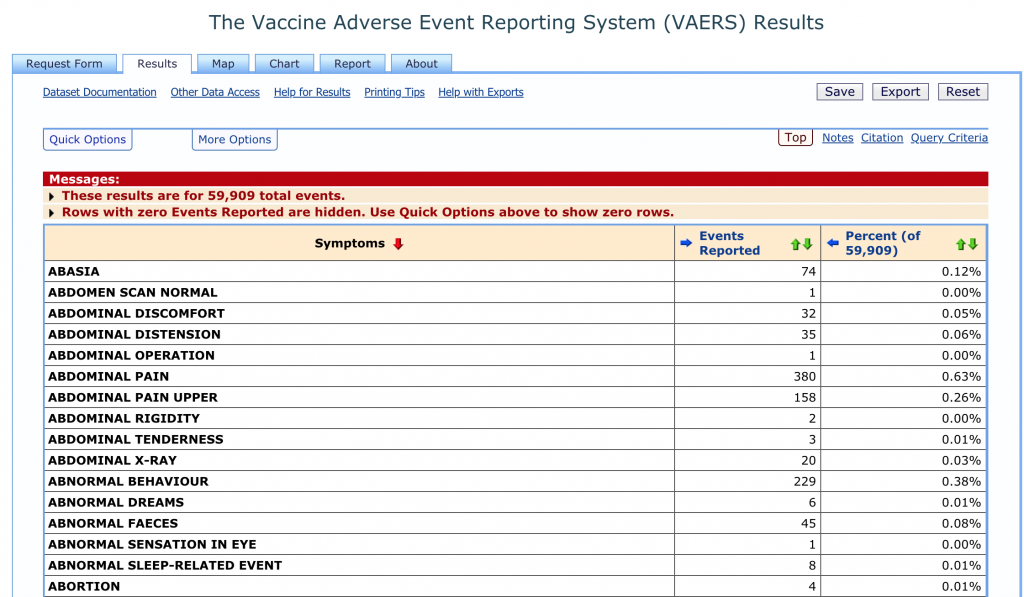Viewport: 1024px width, 597px height.
Task: Click the ABDOMINAL TENDERNESS symptom name
Action: tap(136, 440)
